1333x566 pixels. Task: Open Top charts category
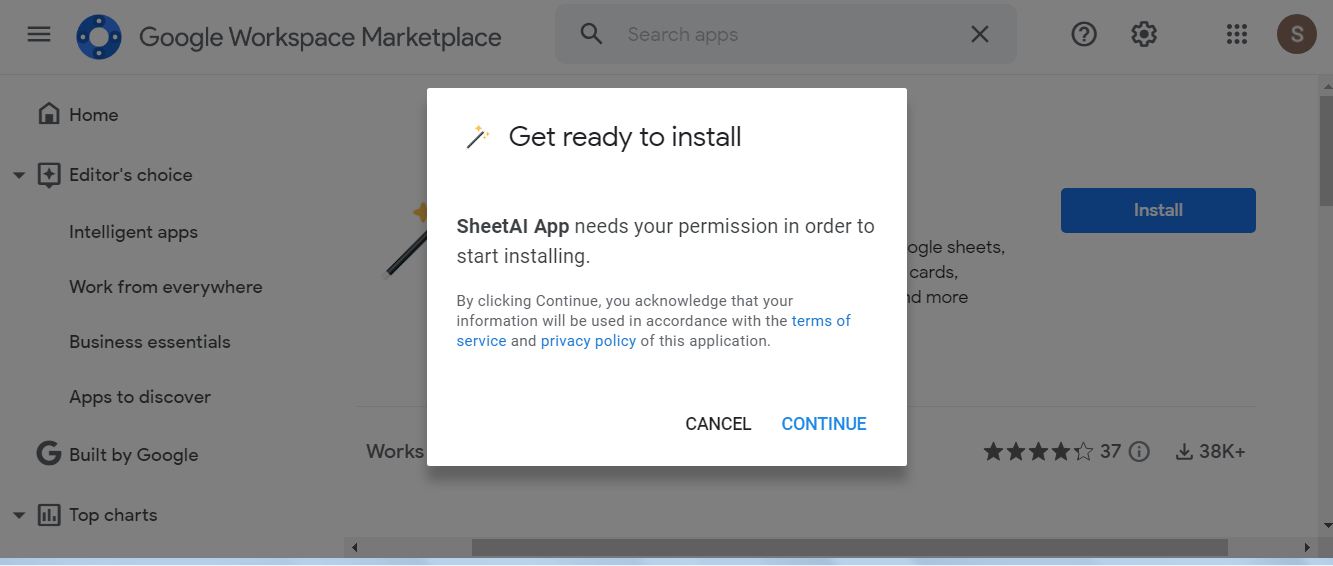coord(113,515)
